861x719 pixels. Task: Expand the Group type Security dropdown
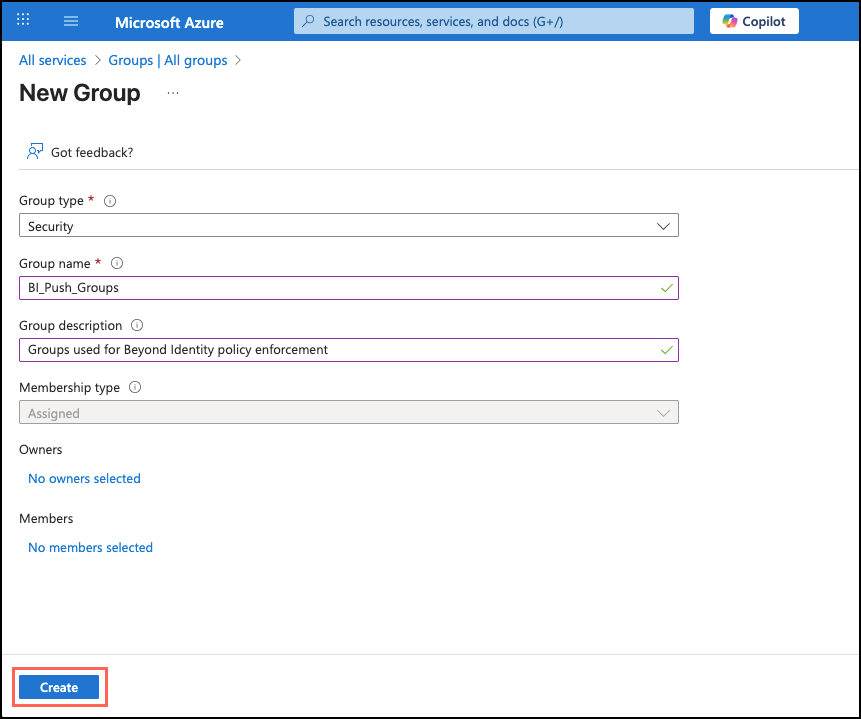point(348,226)
